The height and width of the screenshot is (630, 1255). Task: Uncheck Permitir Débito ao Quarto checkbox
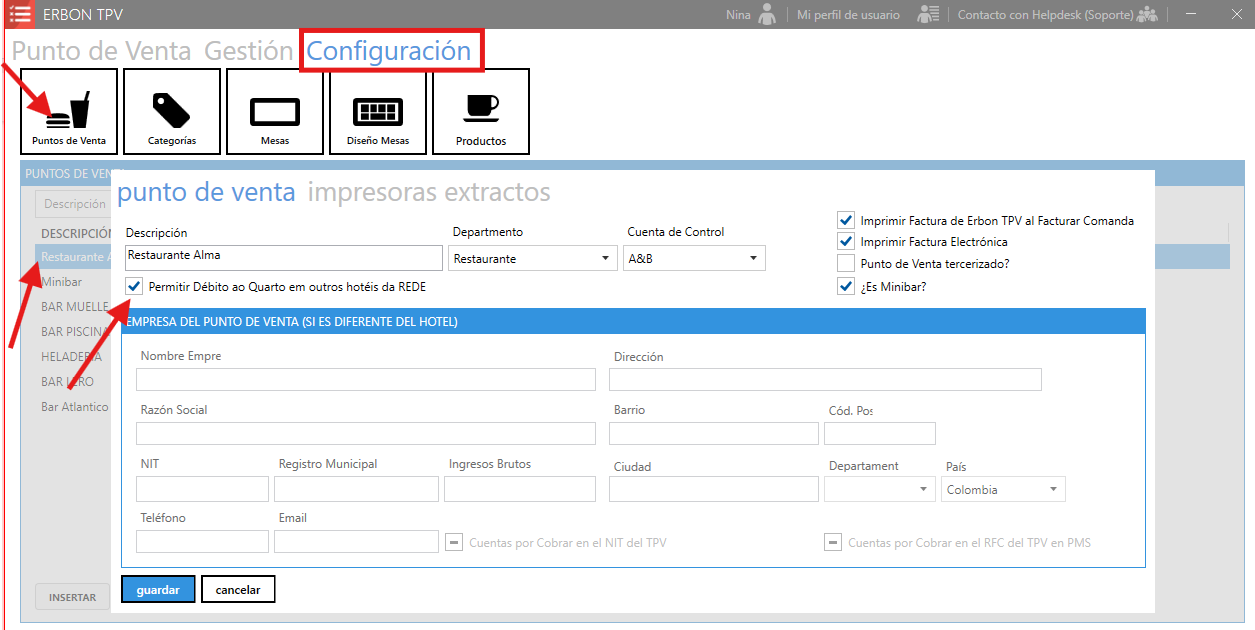(x=135, y=287)
